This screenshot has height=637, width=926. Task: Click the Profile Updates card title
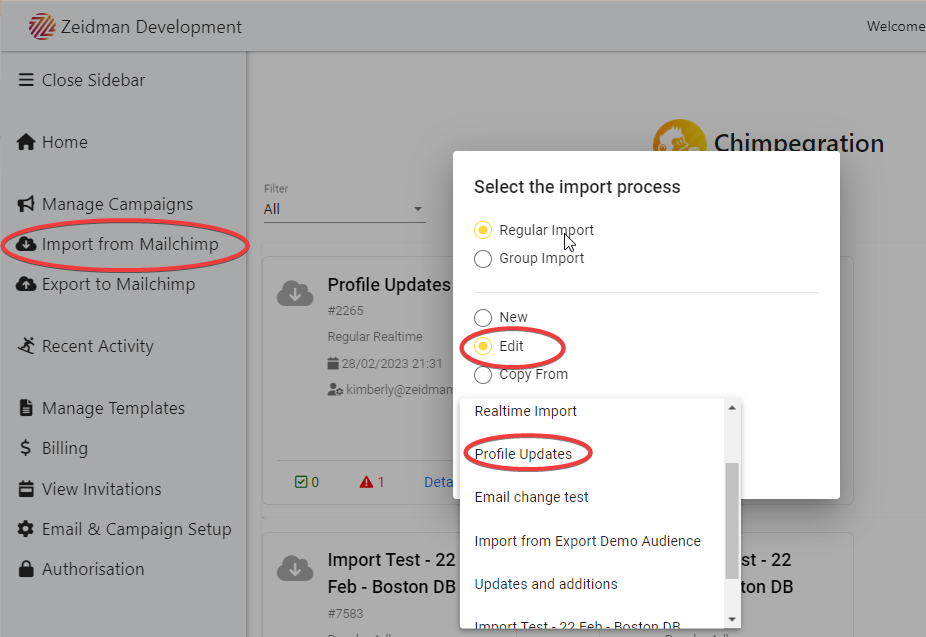click(x=389, y=285)
